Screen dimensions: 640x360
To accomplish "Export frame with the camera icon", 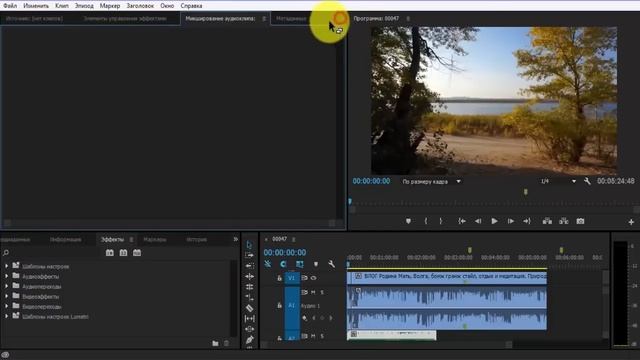I will point(580,221).
